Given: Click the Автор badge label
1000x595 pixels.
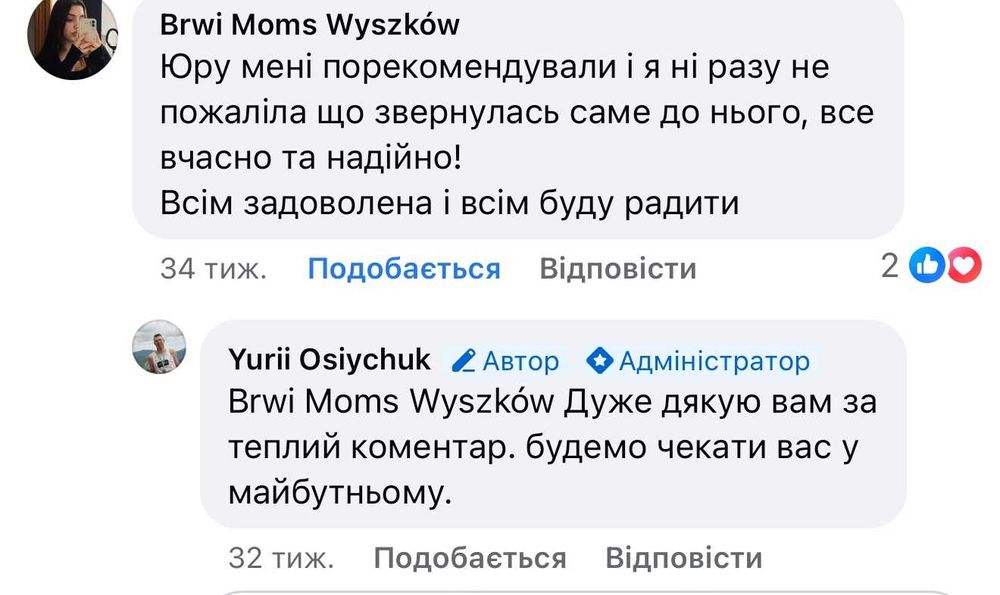Looking at the screenshot, I should pos(521,360).
